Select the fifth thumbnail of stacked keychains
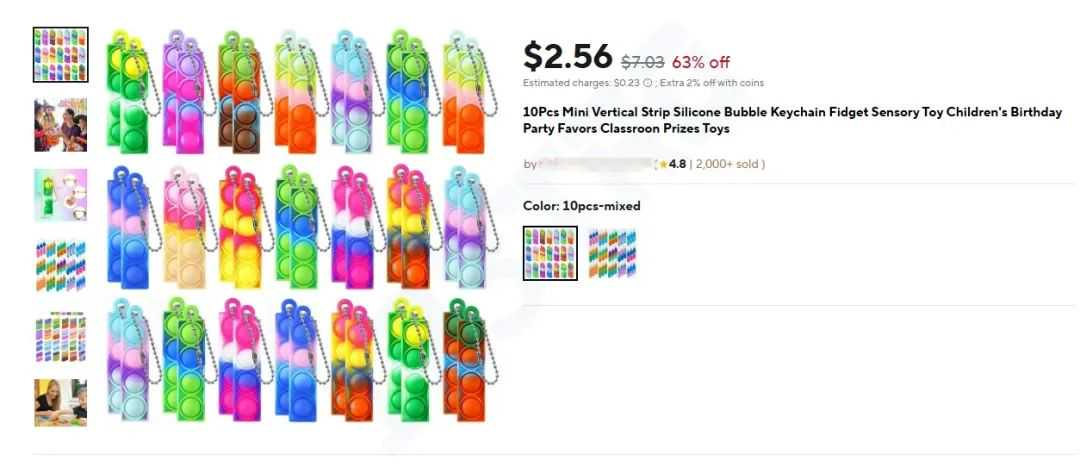This screenshot has height=467, width=1080. point(61,337)
